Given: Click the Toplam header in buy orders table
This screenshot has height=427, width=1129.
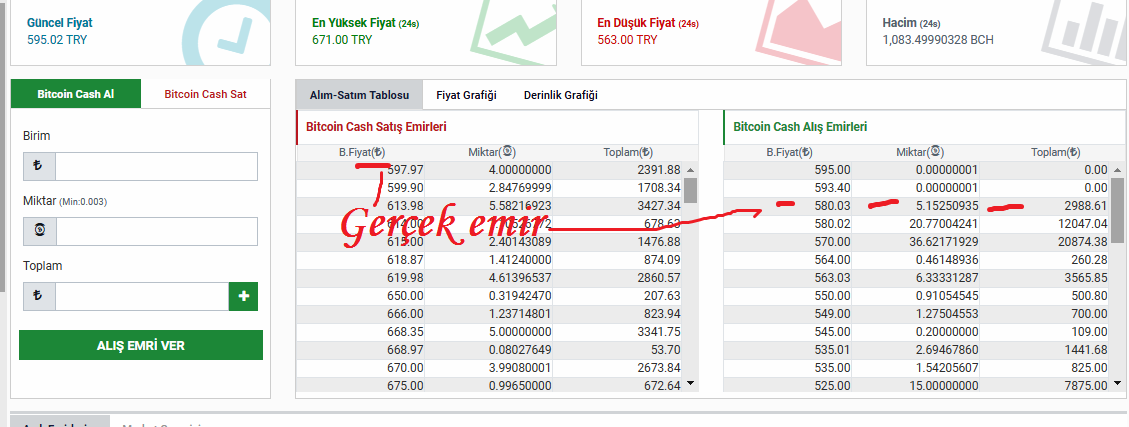Looking at the screenshot, I should pos(1056,153).
